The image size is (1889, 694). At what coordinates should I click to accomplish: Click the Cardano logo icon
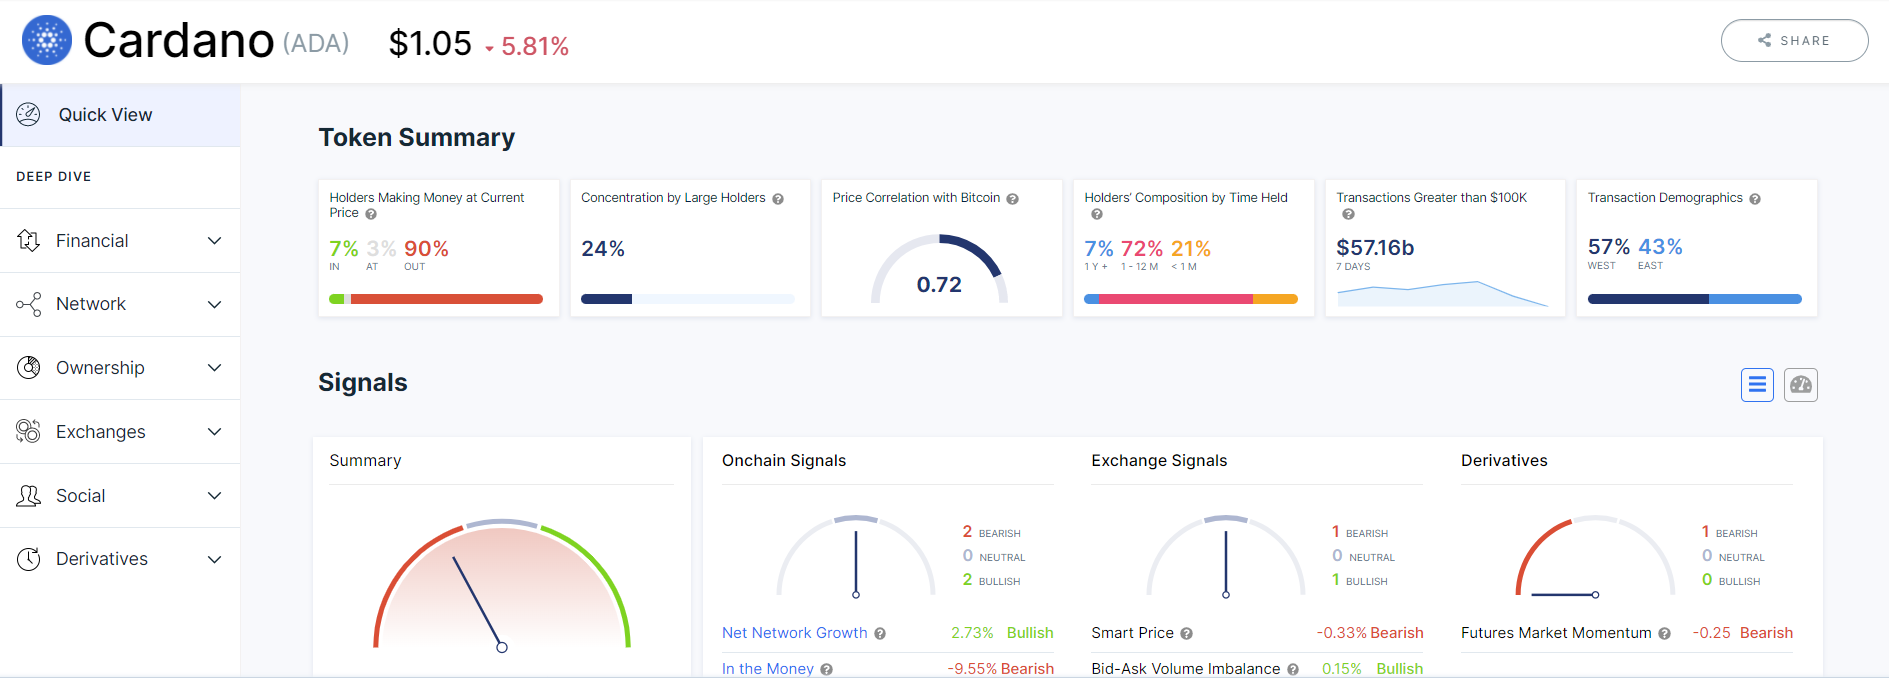click(47, 41)
